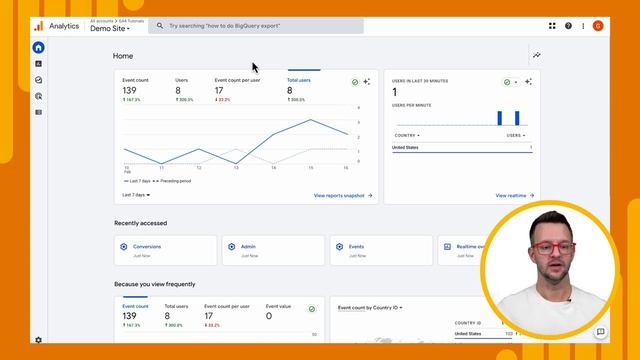Select the Users metric tab in overview
The image size is (640, 360).
pyautogui.click(x=184, y=89)
